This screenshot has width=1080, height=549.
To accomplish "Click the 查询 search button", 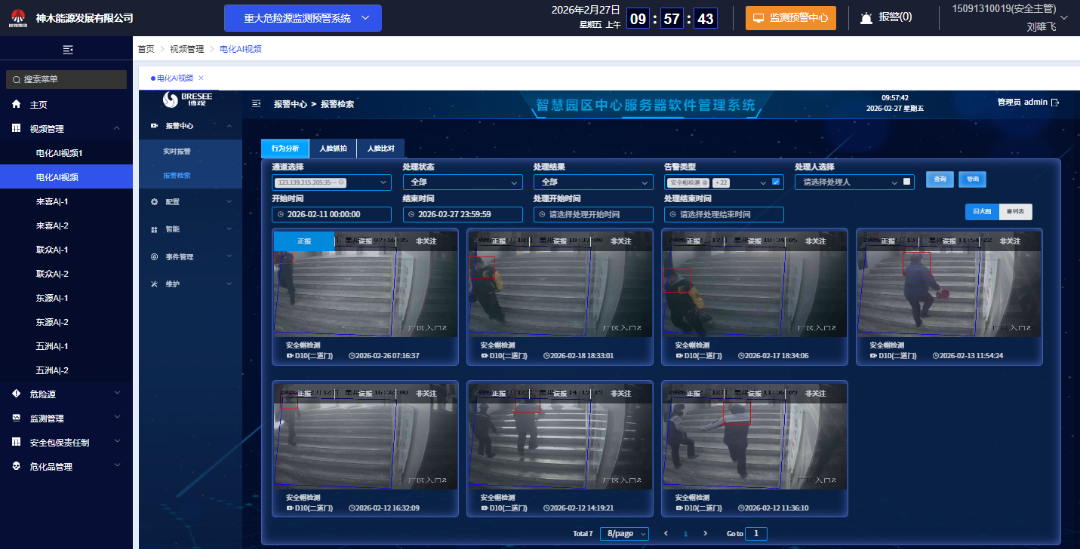I will 939,179.
